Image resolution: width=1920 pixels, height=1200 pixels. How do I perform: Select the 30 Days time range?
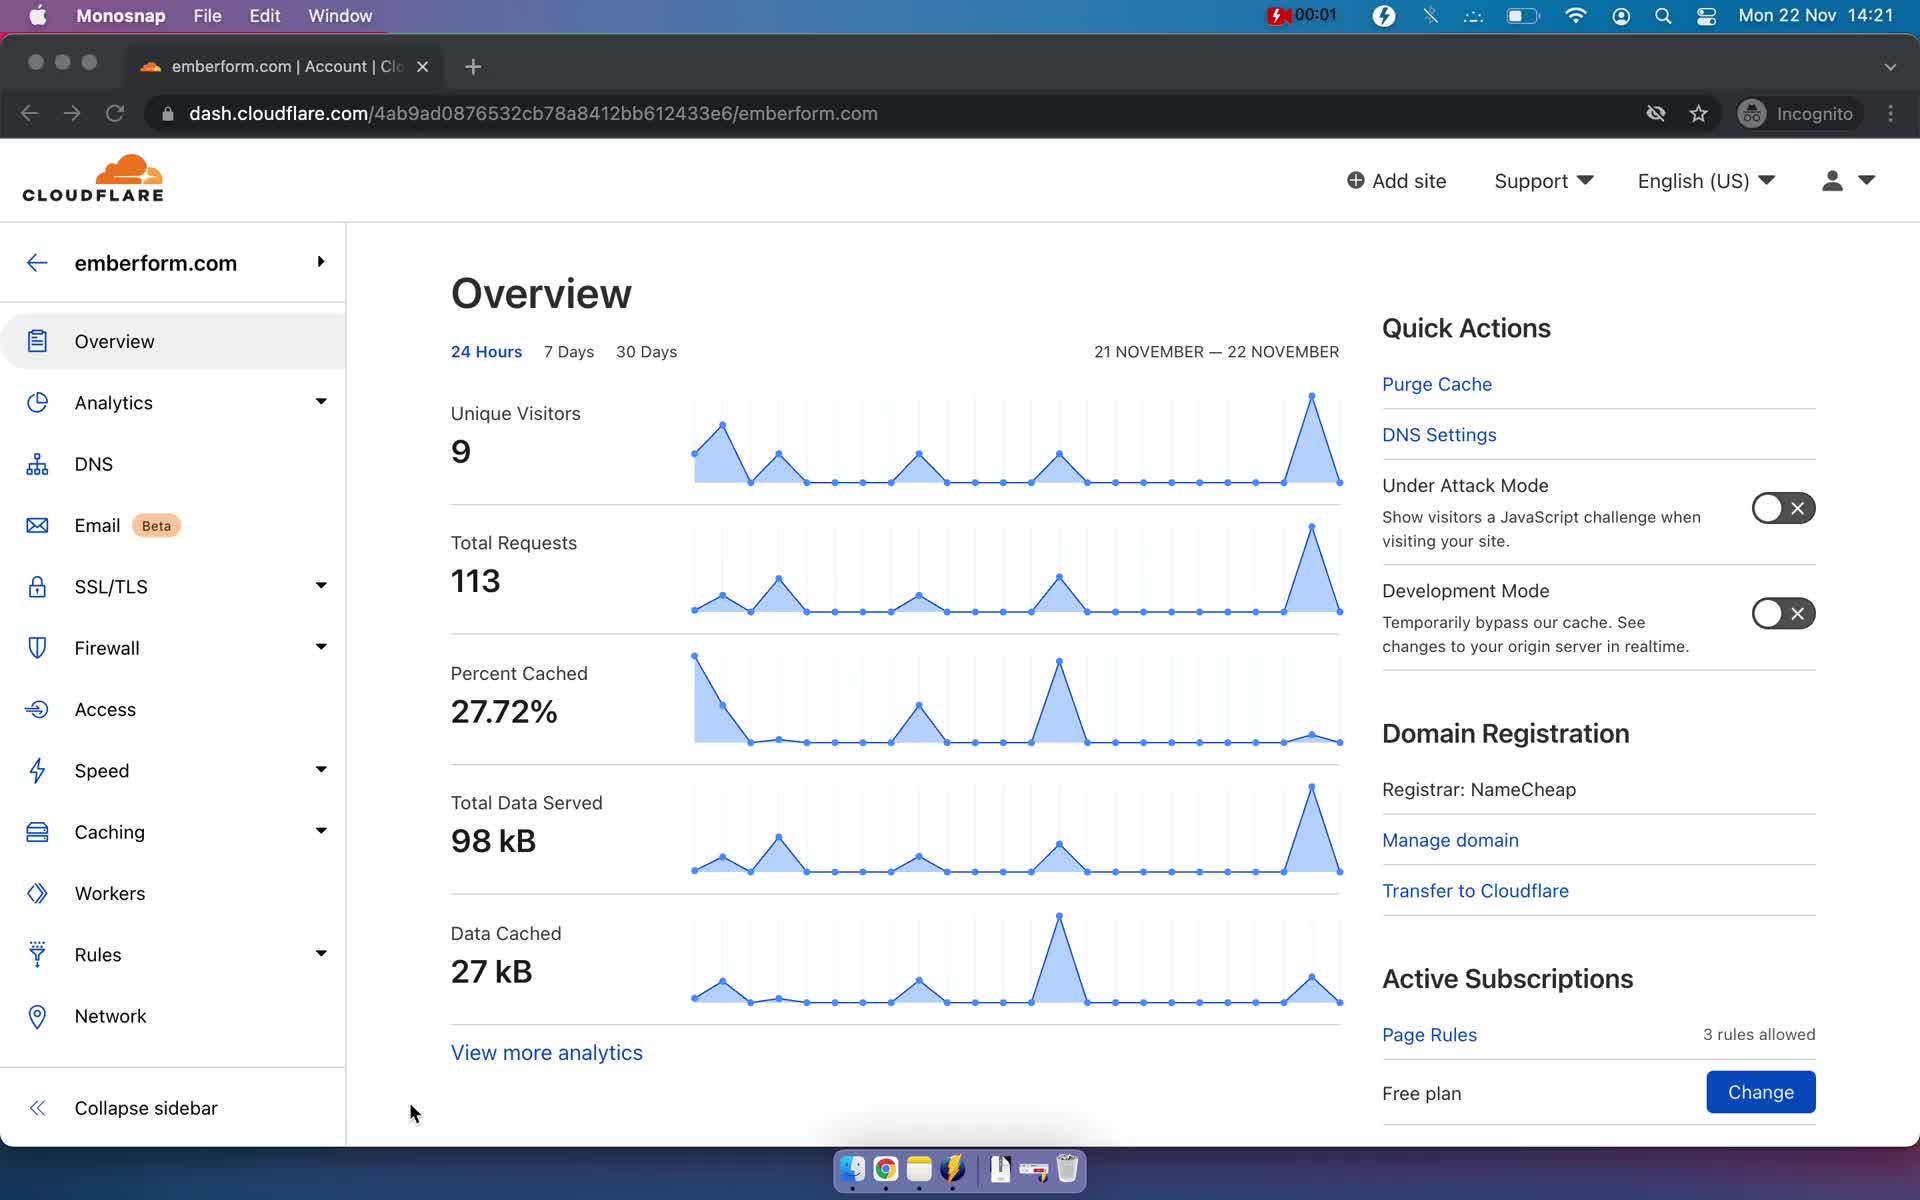(646, 352)
